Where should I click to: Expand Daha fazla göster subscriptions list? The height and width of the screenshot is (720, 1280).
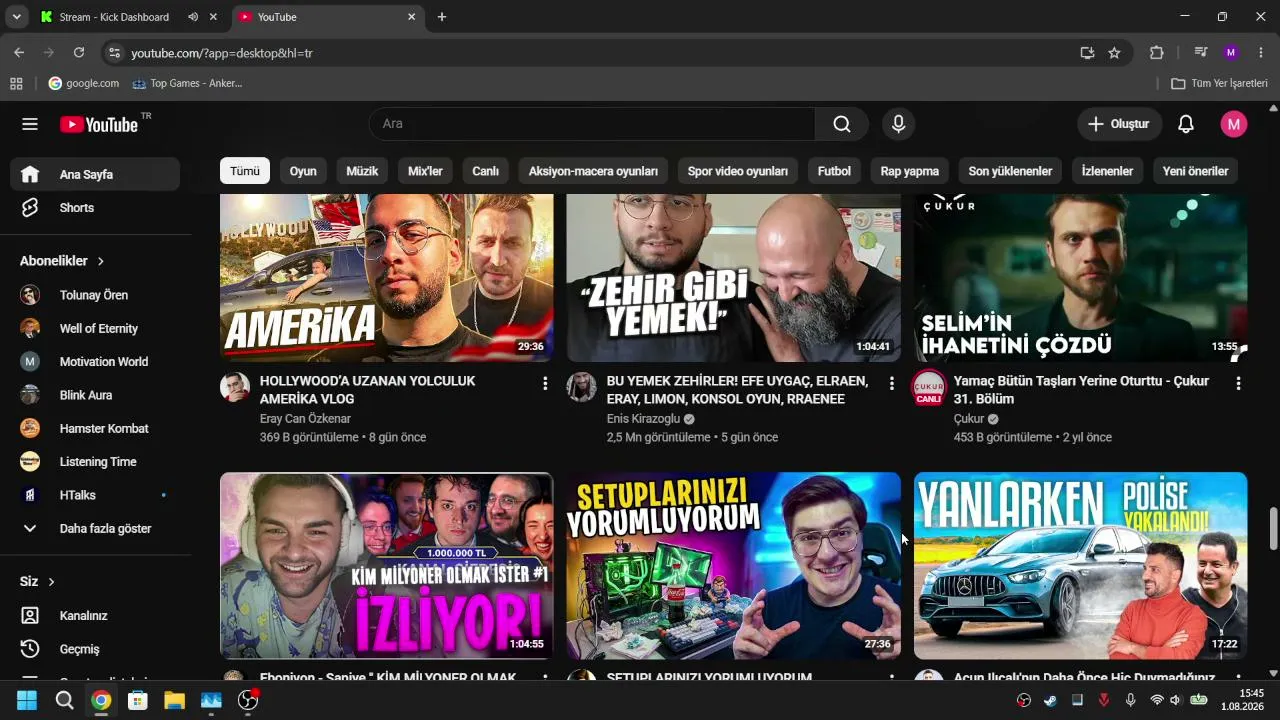tap(96, 528)
